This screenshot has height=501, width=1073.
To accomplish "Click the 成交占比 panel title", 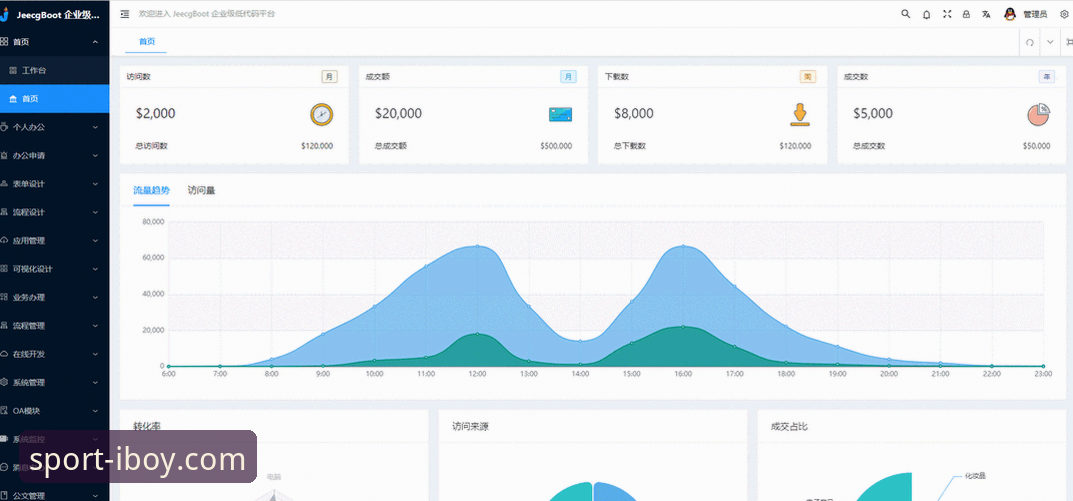I will click(x=789, y=426).
